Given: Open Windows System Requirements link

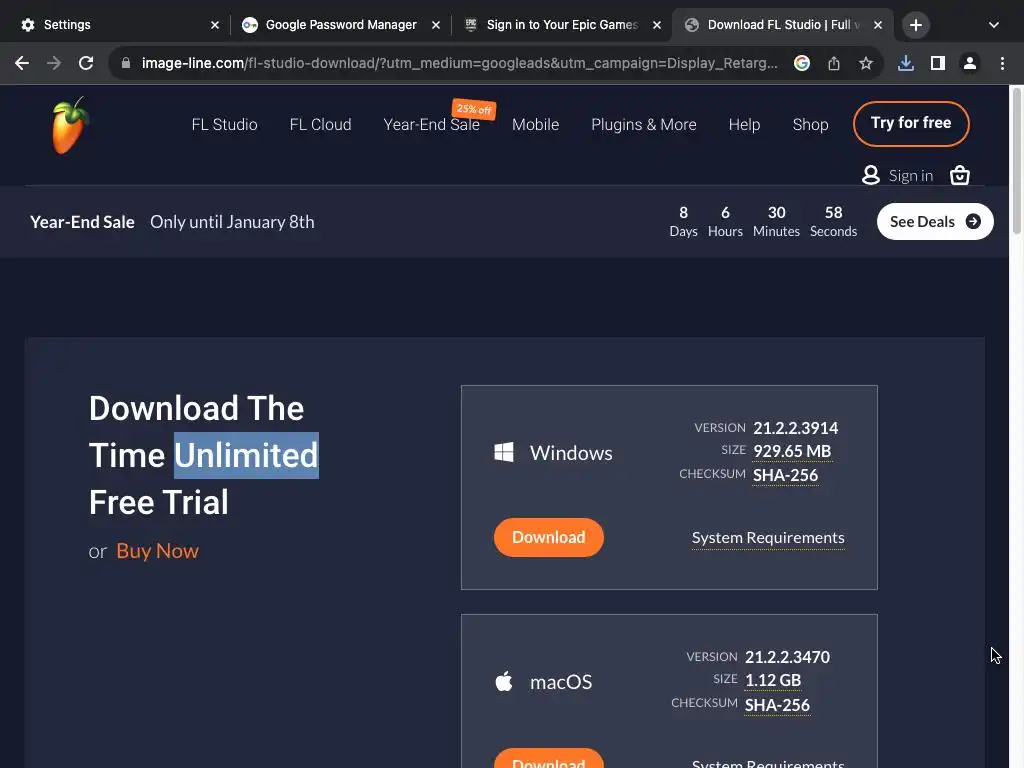Looking at the screenshot, I should tap(768, 537).
